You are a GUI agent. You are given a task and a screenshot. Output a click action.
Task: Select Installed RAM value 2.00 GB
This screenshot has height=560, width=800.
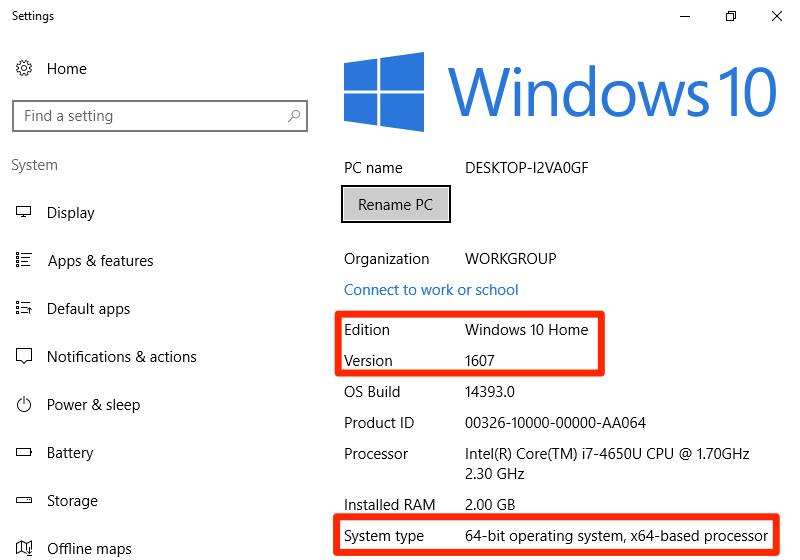(x=490, y=505)
